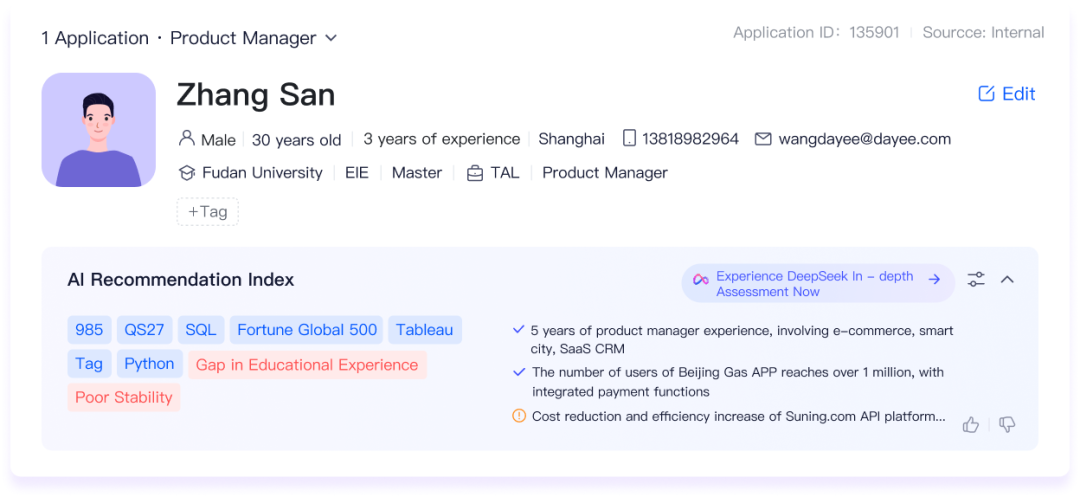1080x497 pixels.
Task: Select the Python skill tag
Action: pos(150,364)
